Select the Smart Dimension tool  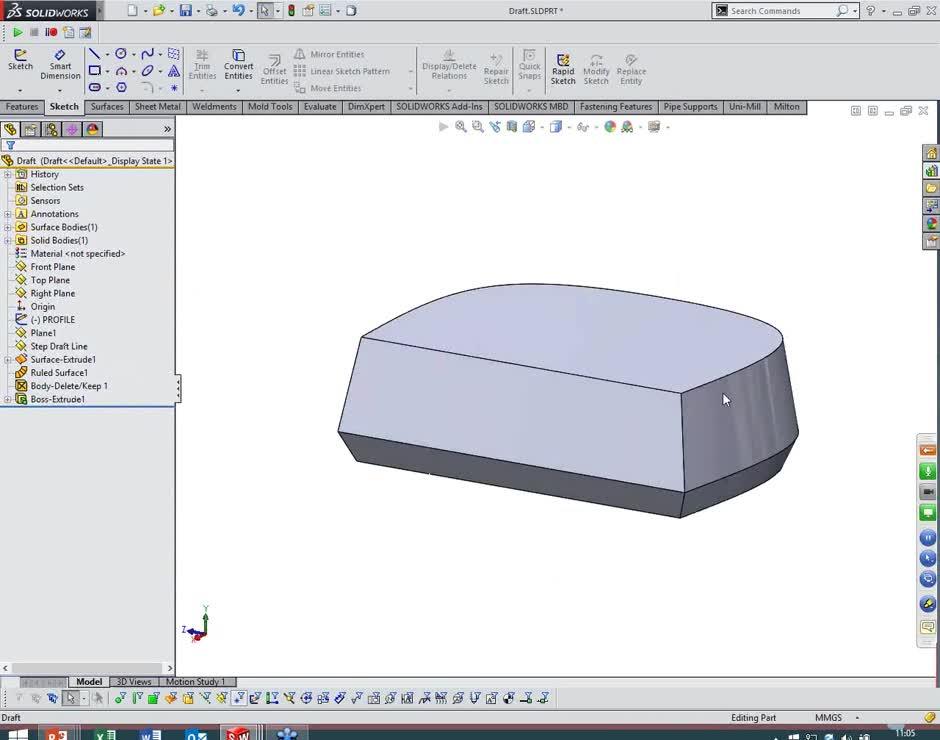(x=60, y=65)
